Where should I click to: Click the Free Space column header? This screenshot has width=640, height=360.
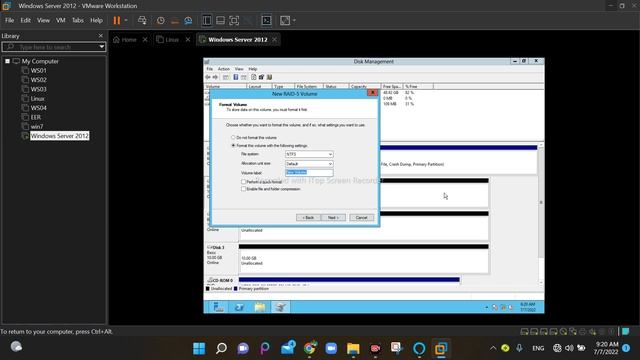392,87
